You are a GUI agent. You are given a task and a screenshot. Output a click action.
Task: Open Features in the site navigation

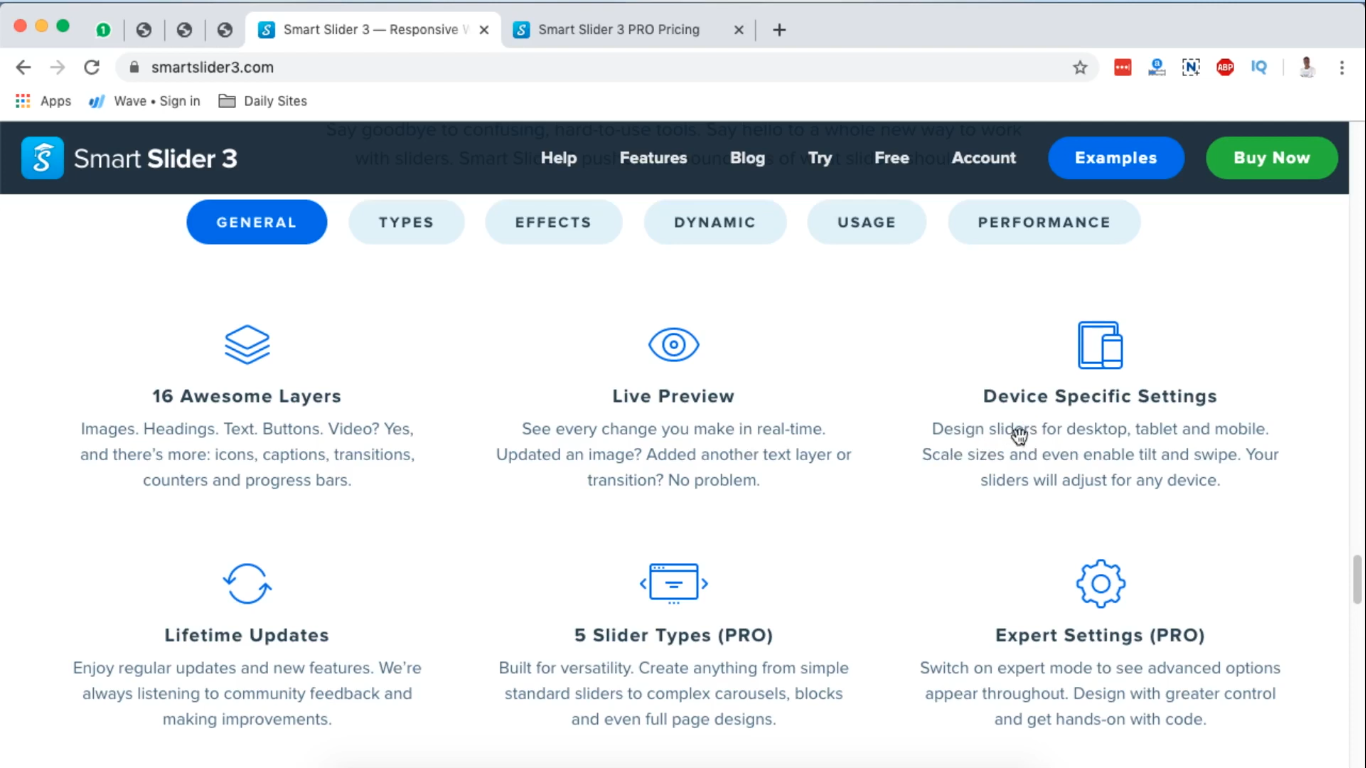(653, 158)
